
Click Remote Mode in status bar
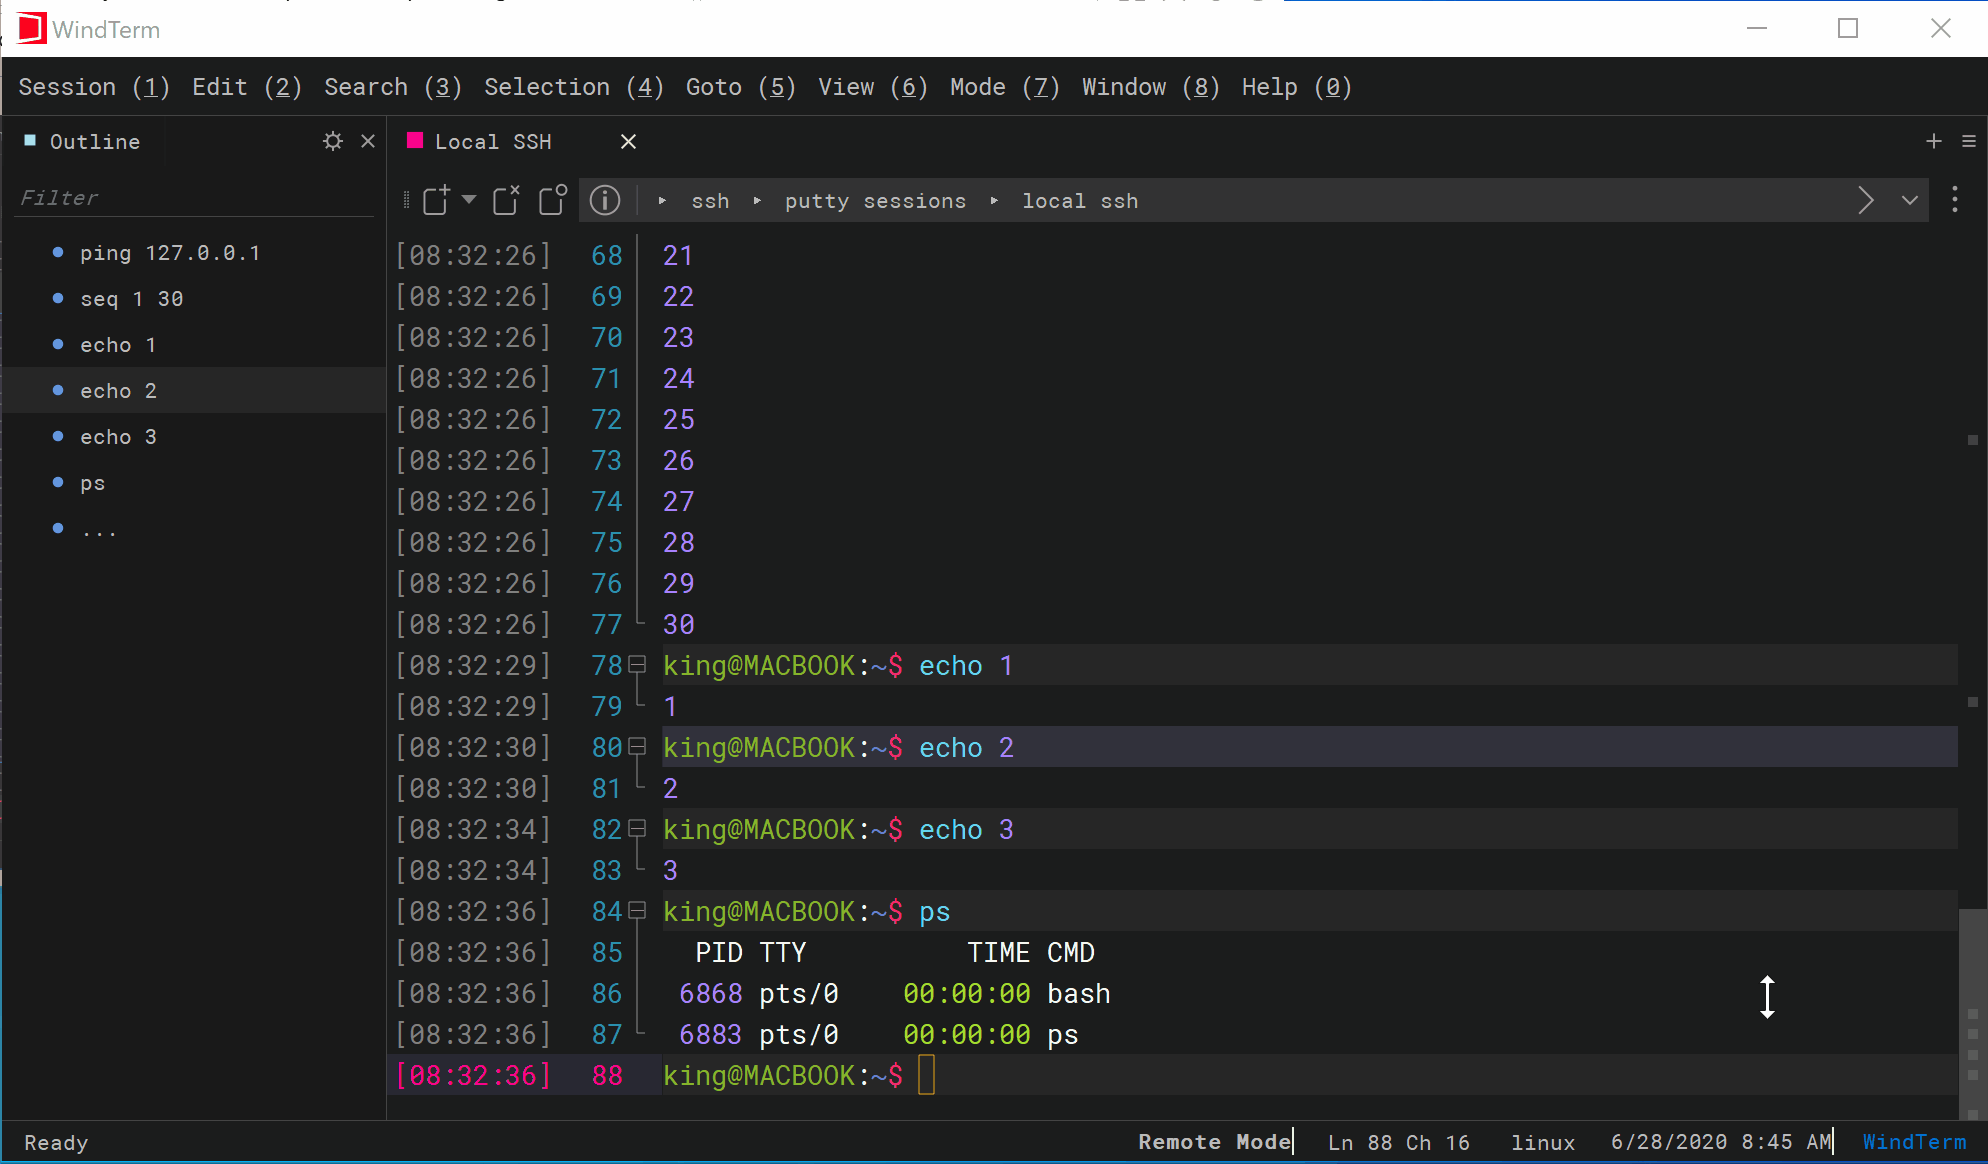pyautogui.click(x=1213, y=1142)
